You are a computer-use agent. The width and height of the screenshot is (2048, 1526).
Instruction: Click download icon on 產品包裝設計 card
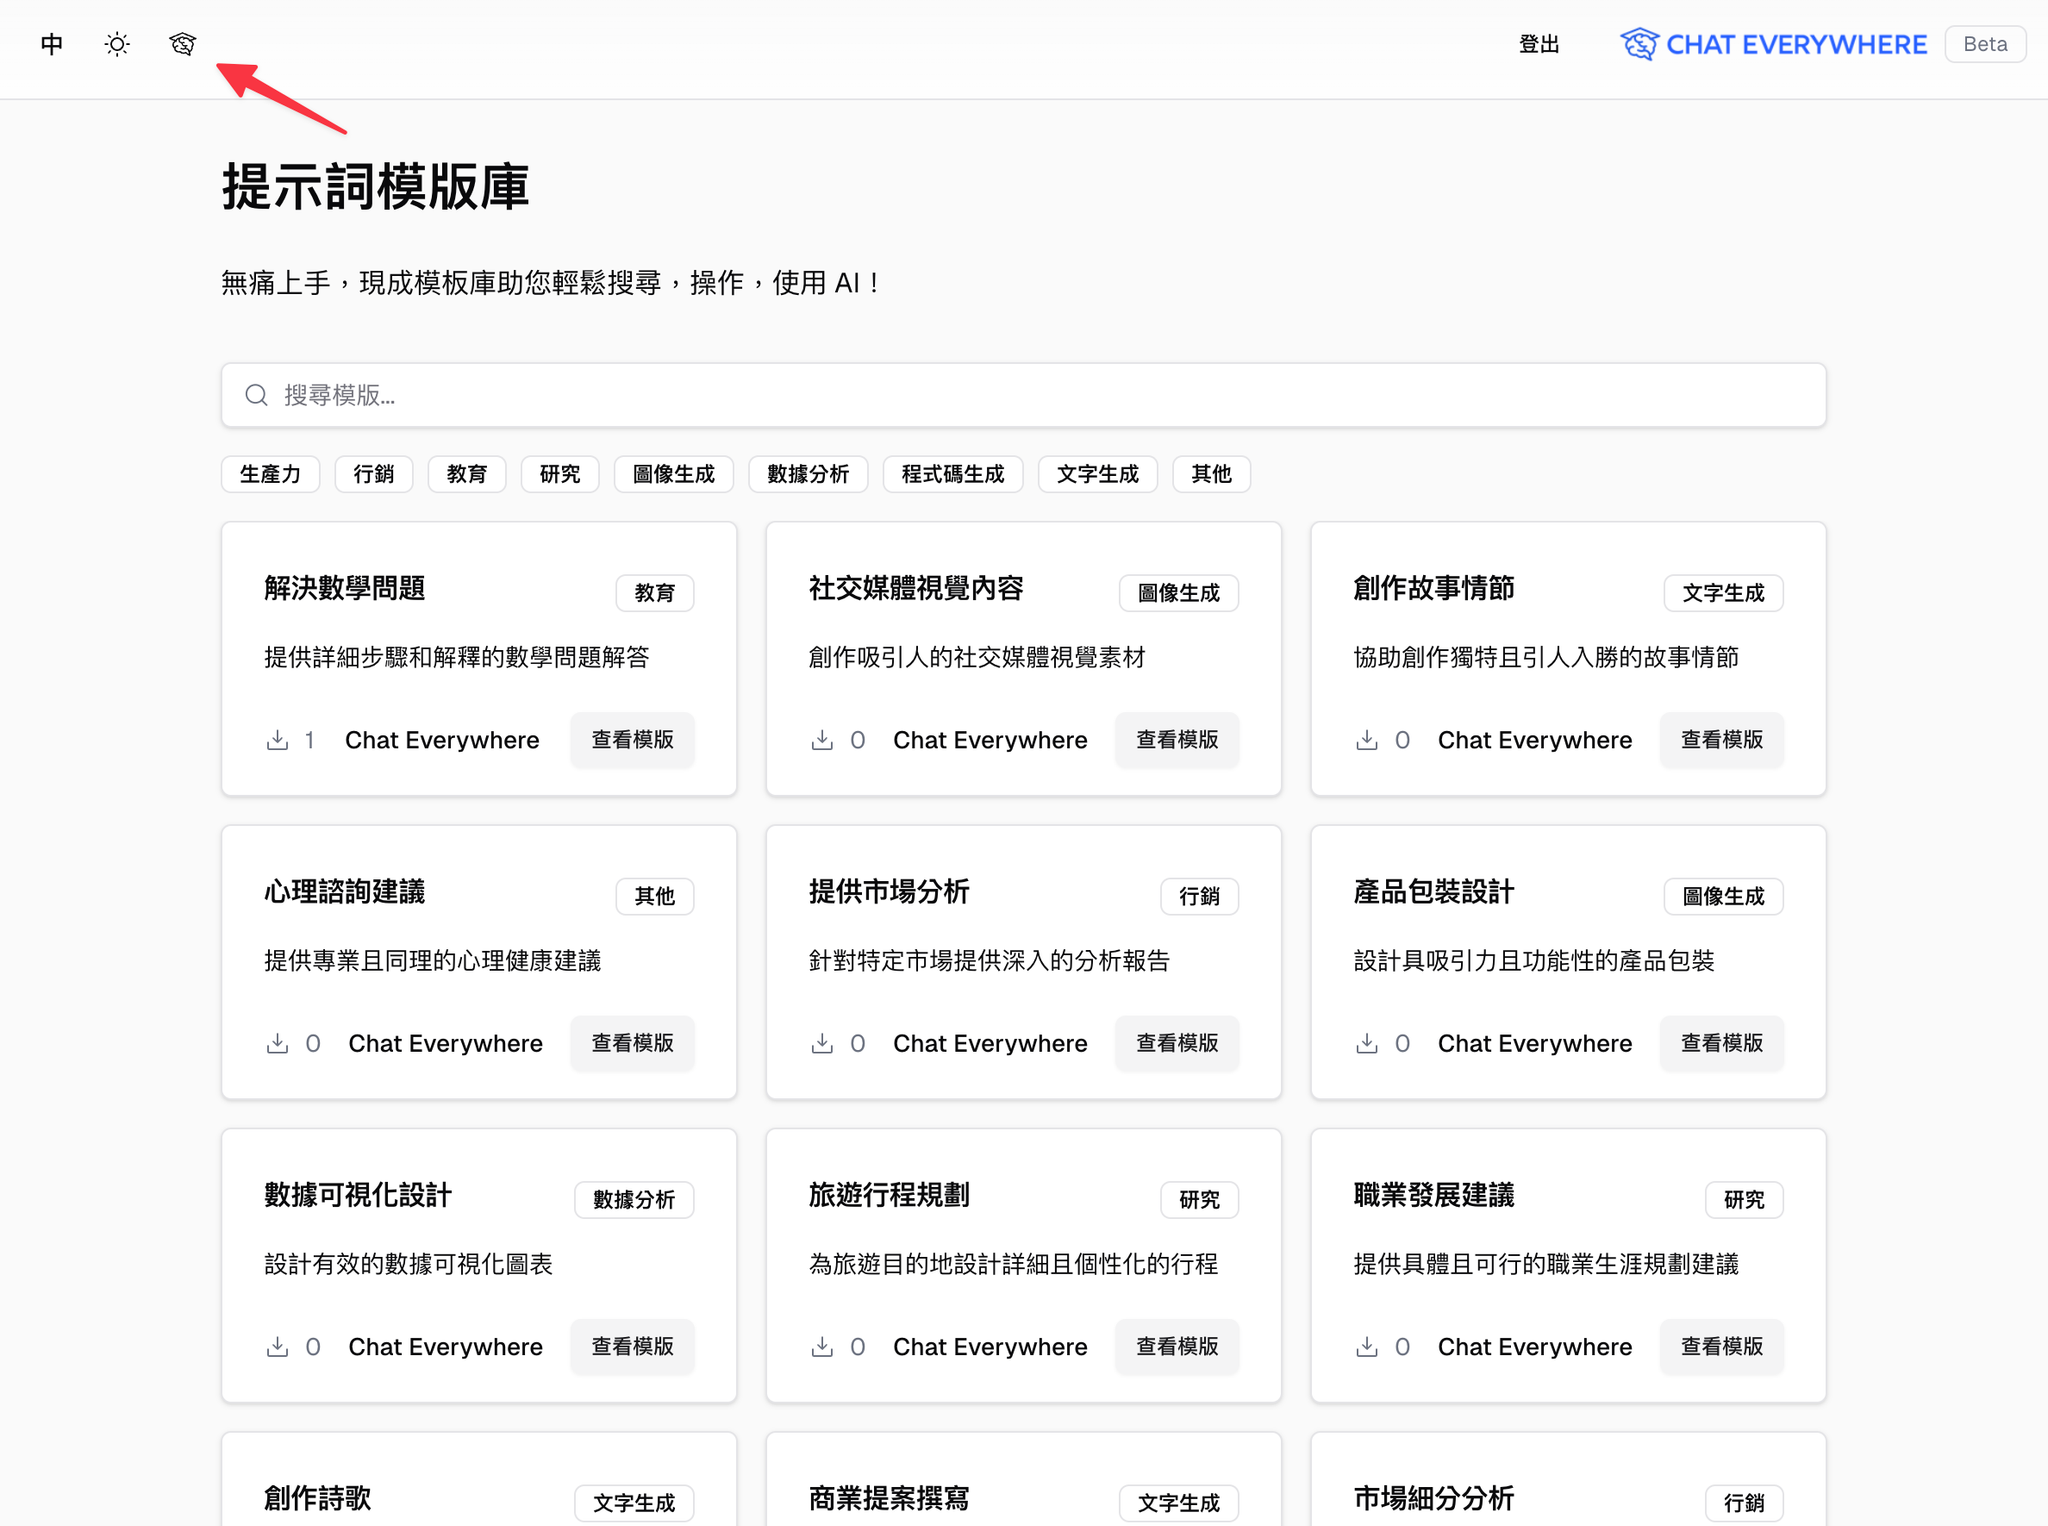pyautogui.click(x=1367, y=1043)
